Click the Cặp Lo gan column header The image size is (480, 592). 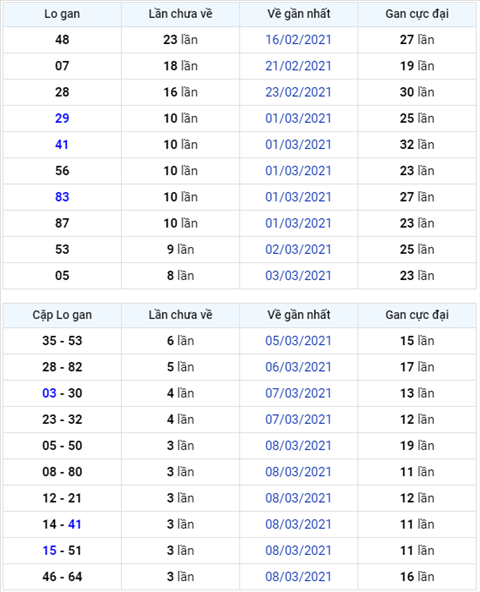tap(62, 315)
